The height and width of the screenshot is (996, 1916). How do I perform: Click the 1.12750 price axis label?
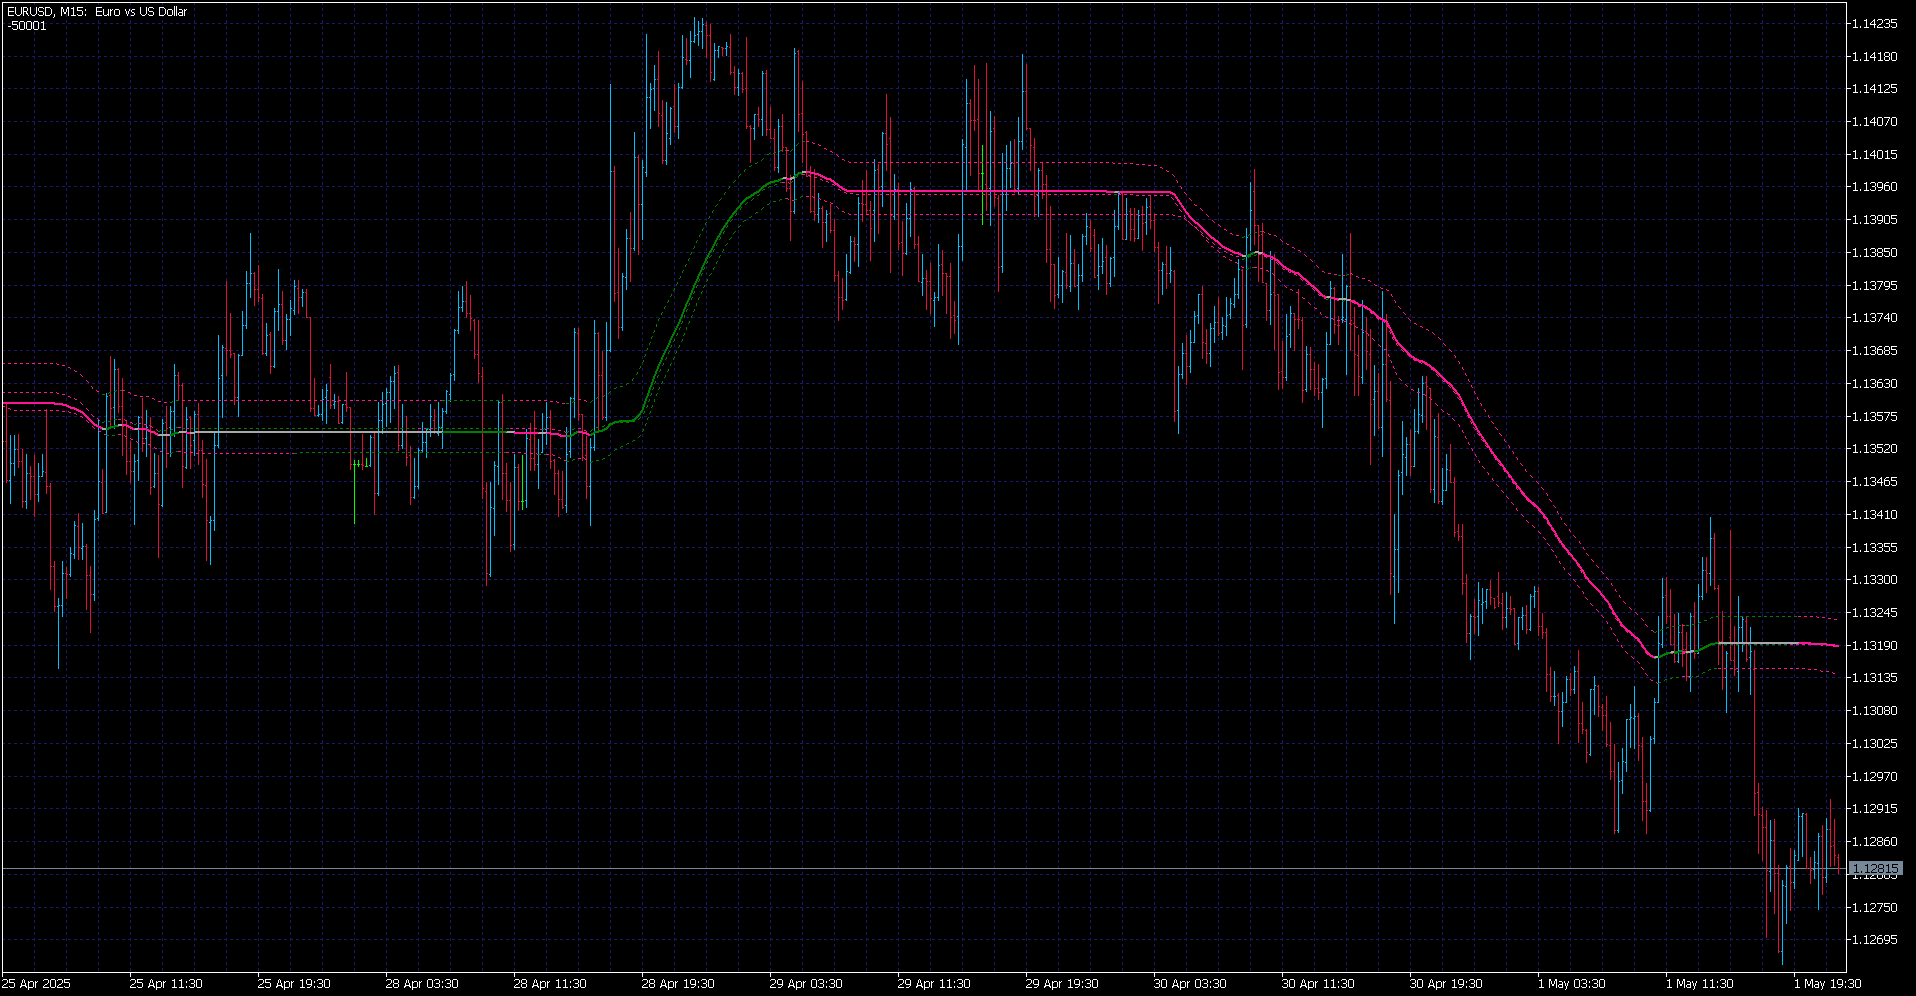click(1874, 907)
